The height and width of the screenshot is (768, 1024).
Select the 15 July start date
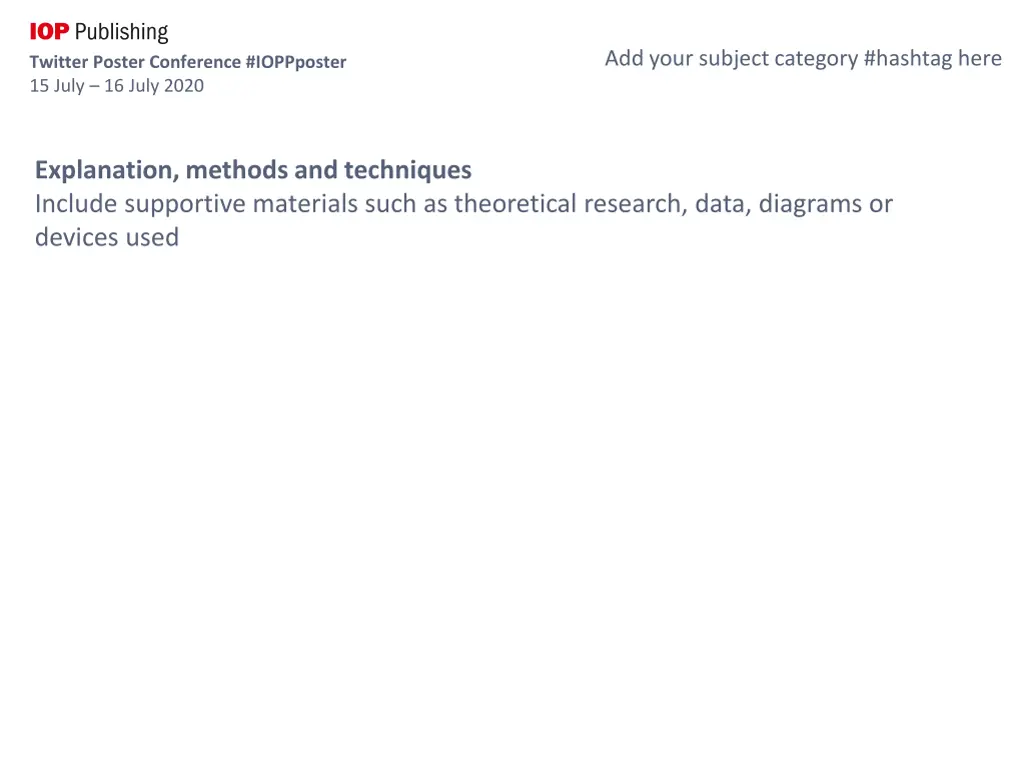pos(57,86)
